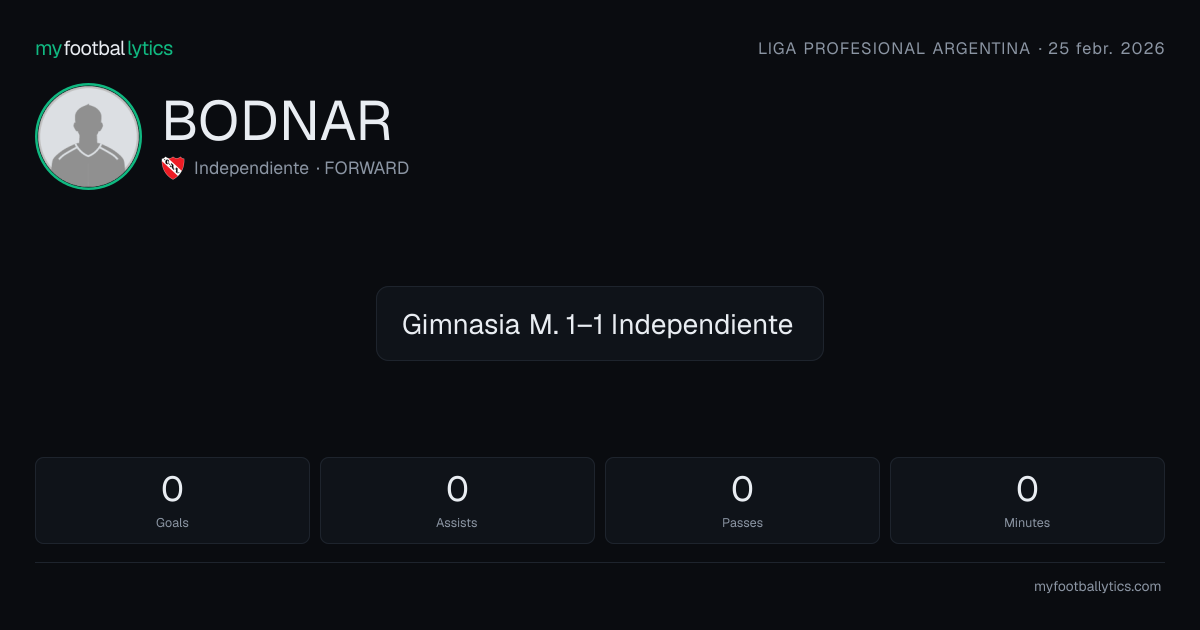
Task: Click the zero value in Minutes
Action: 1027,489
